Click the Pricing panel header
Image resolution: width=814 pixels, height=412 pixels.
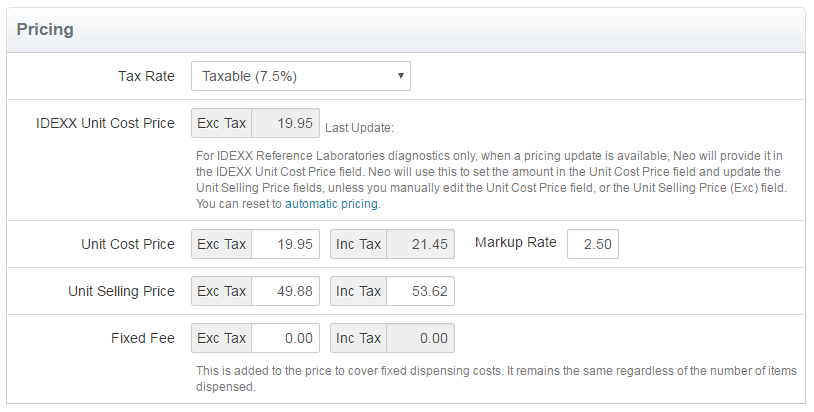(45, 29)
